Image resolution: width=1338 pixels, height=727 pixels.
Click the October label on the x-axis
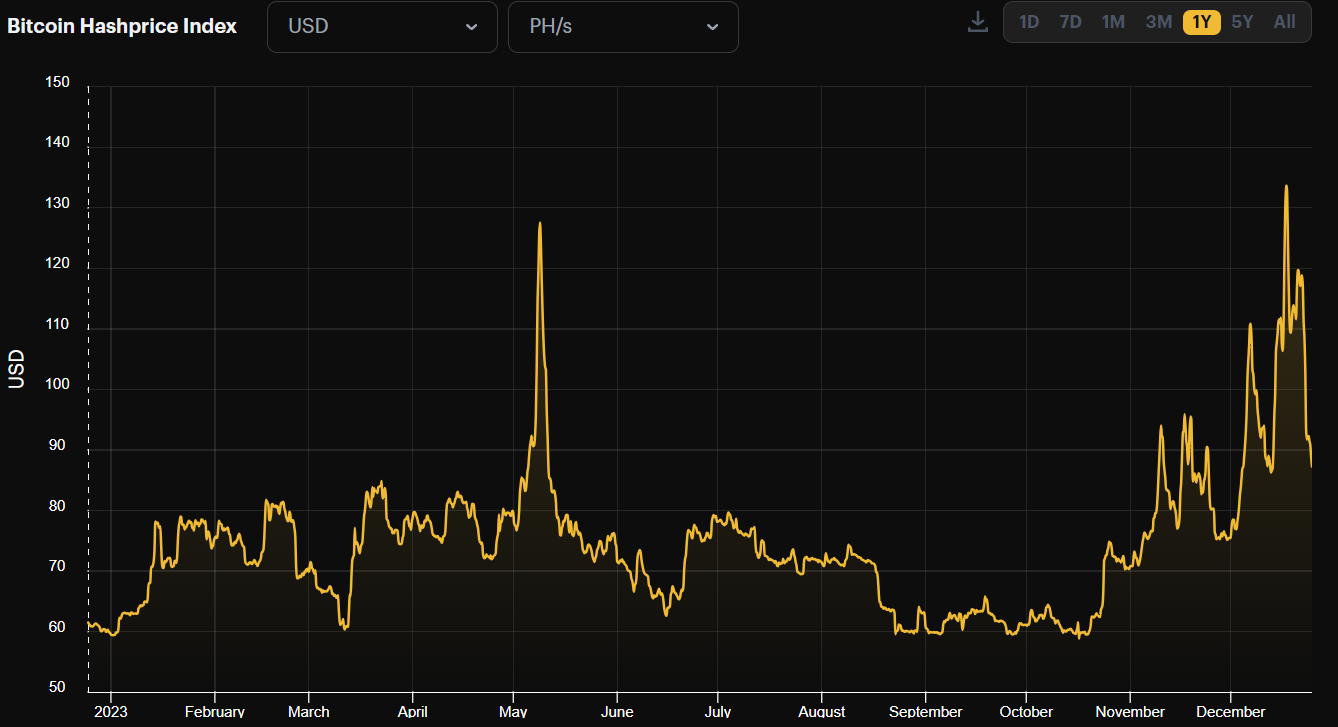pos(1026,712)
